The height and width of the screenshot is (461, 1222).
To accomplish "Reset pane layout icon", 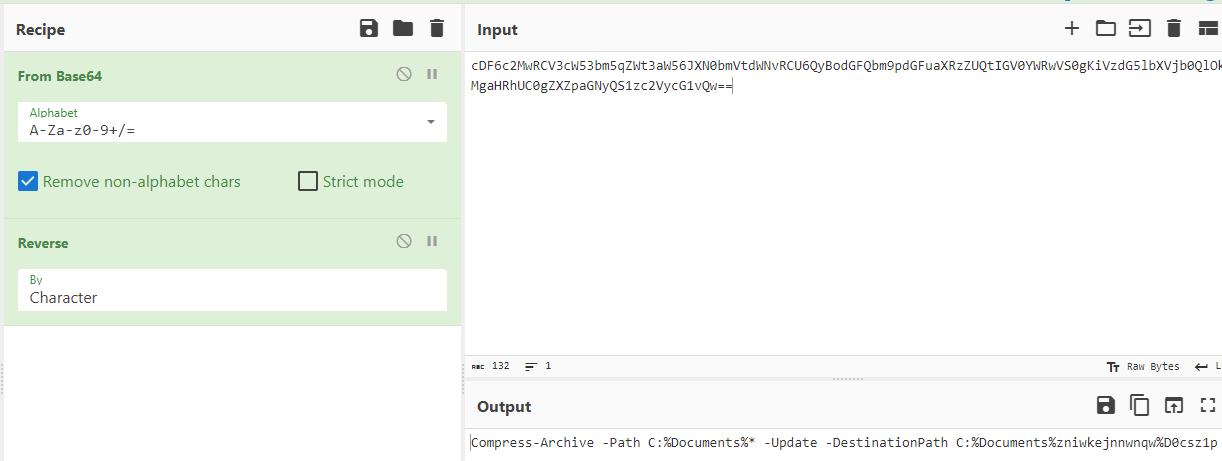I will [x=1208, y=28].
